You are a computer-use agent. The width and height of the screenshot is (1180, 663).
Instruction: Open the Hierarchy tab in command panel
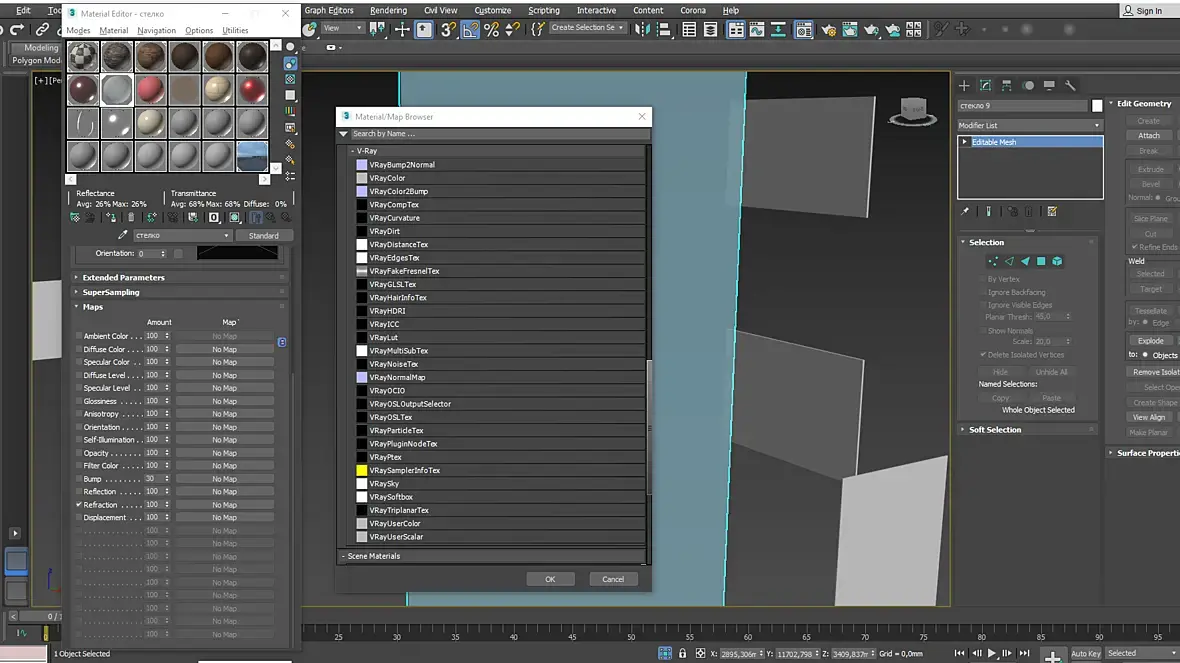click(1006, 86)
